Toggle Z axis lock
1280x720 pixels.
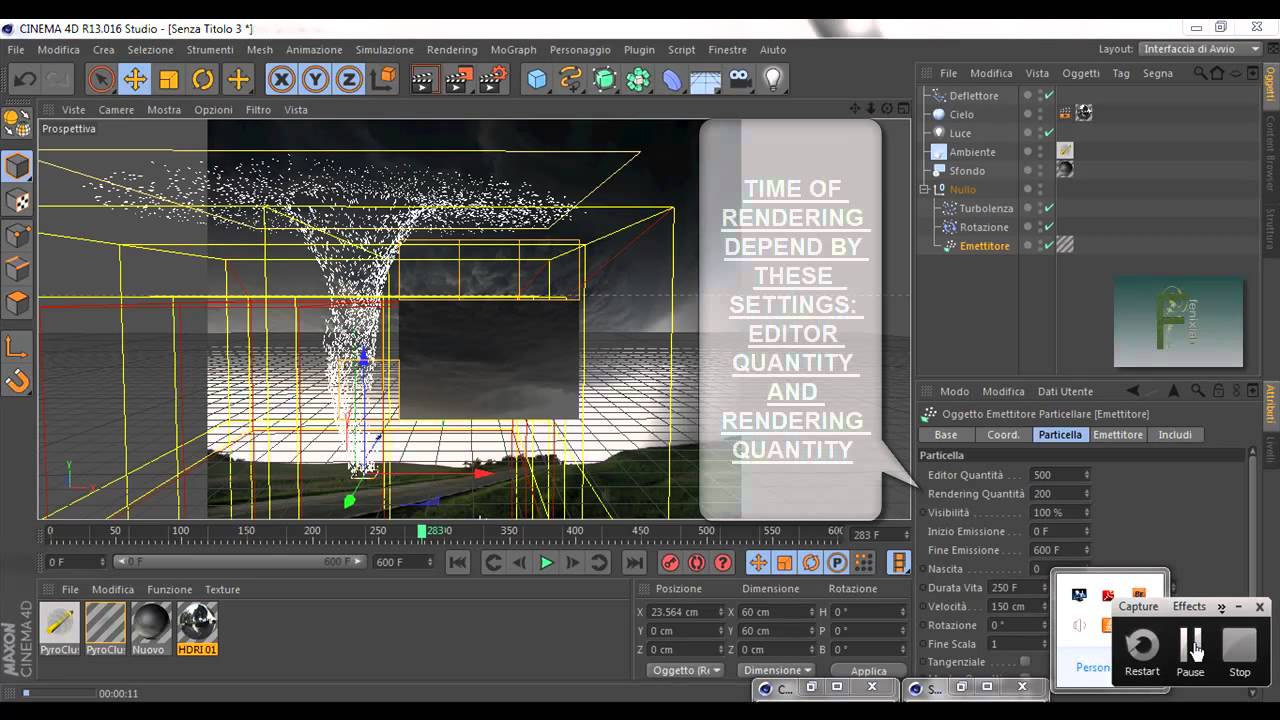click(x=349, y=79)
